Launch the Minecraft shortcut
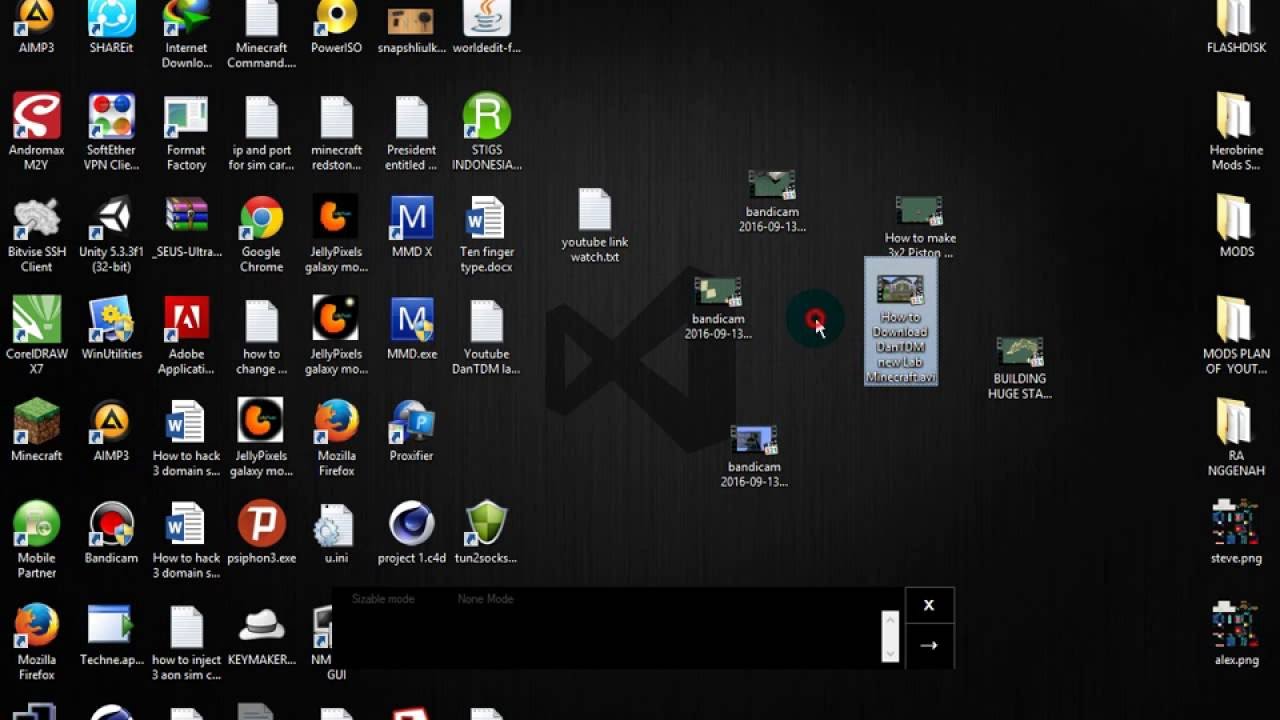1280x720 pixels. [x=36, y=430]
